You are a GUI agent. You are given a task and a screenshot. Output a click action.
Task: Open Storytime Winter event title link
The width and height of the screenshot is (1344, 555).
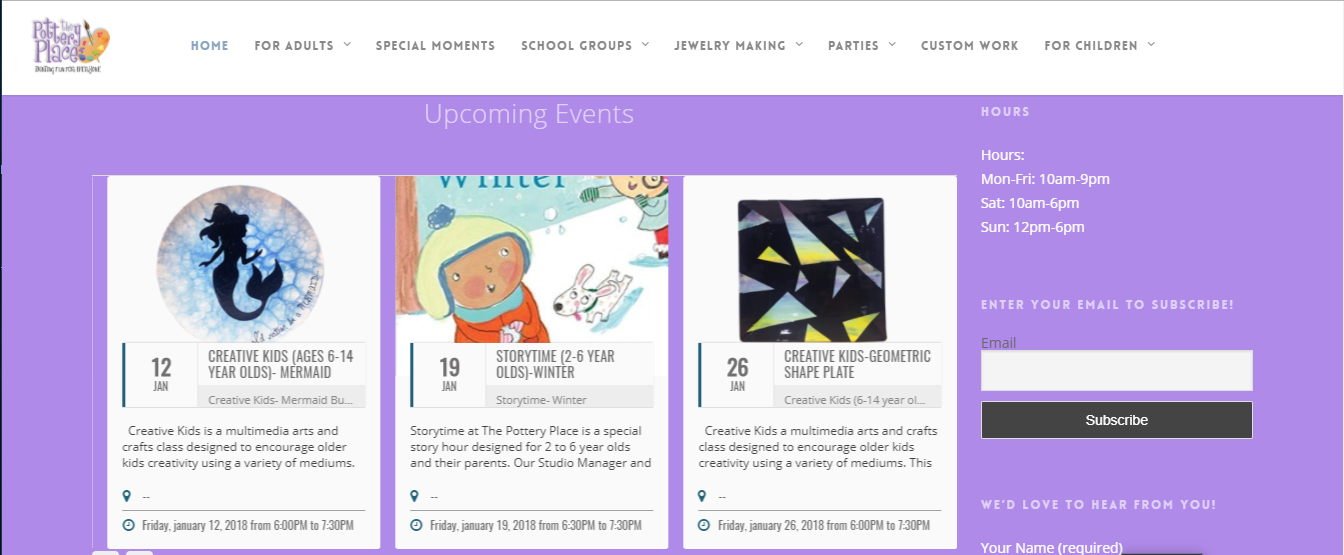point(555,364)
